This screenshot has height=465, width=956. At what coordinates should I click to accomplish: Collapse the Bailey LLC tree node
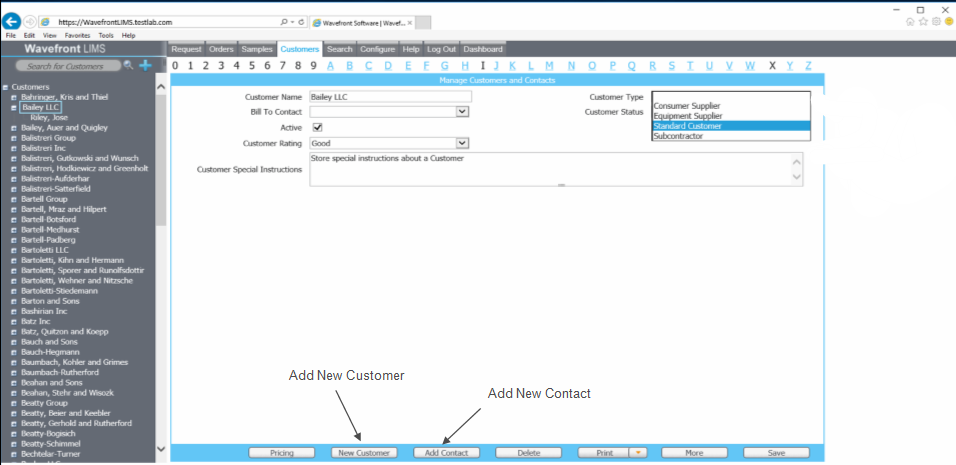(x=13, y=107)
